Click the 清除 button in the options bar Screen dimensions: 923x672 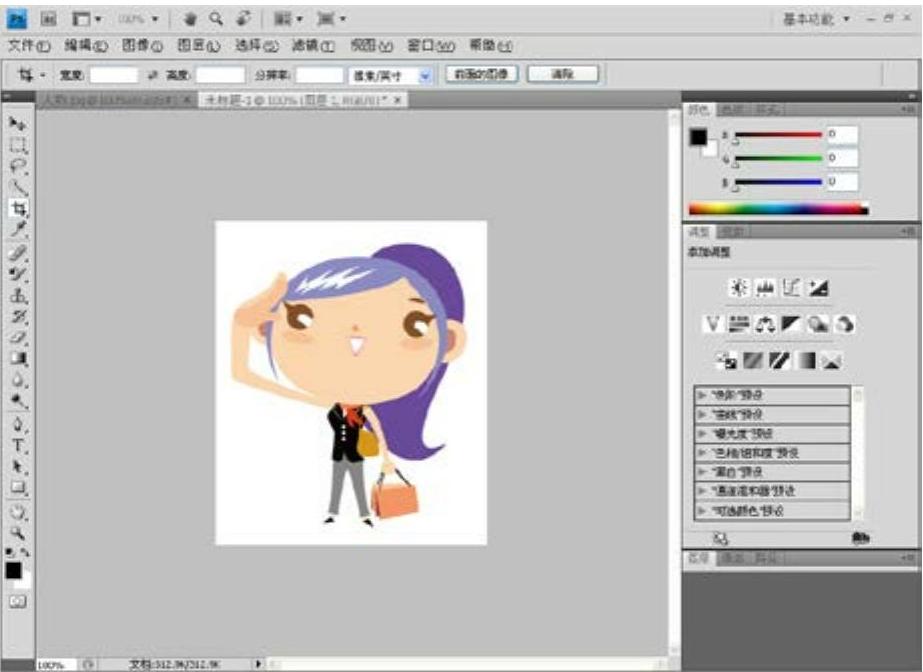click(x=562, y=74)
